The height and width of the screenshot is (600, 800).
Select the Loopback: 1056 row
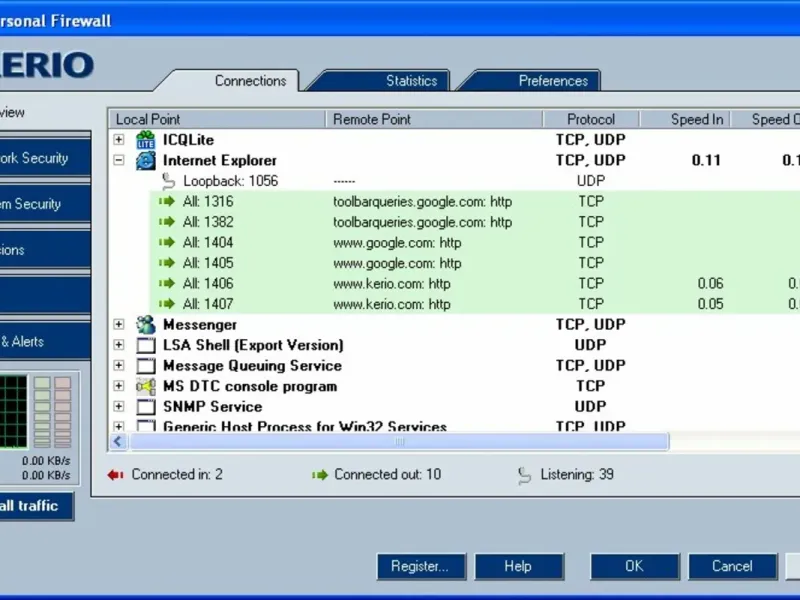pyautogui.click(x=454, y=181)
